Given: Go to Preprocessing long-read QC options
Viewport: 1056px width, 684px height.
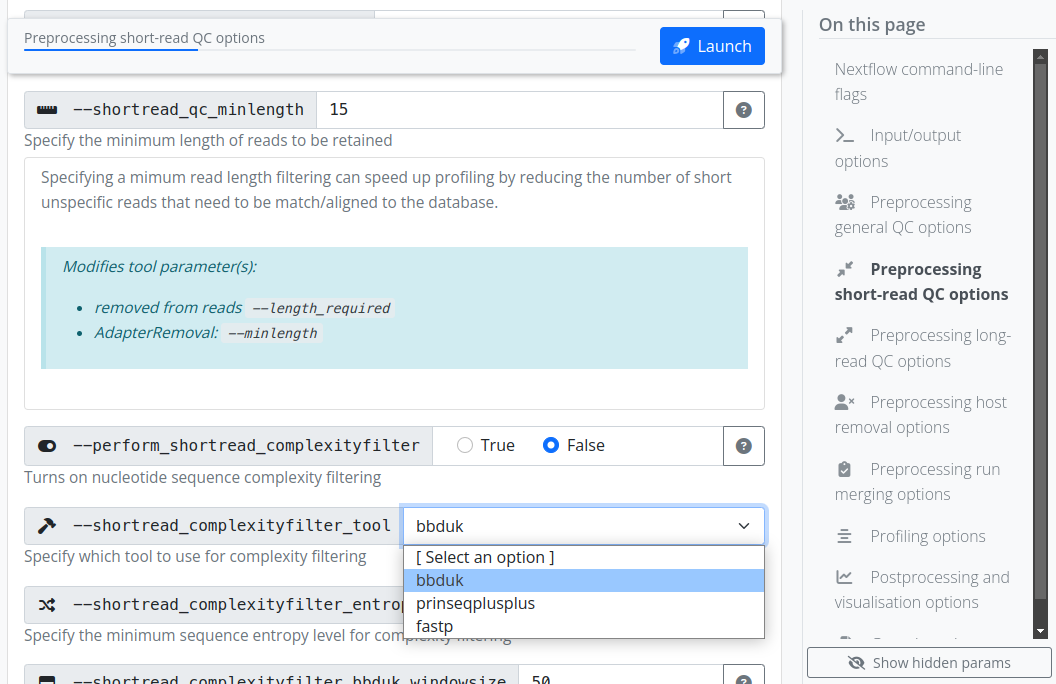Looking at the screenshot, I should [920, 348].
